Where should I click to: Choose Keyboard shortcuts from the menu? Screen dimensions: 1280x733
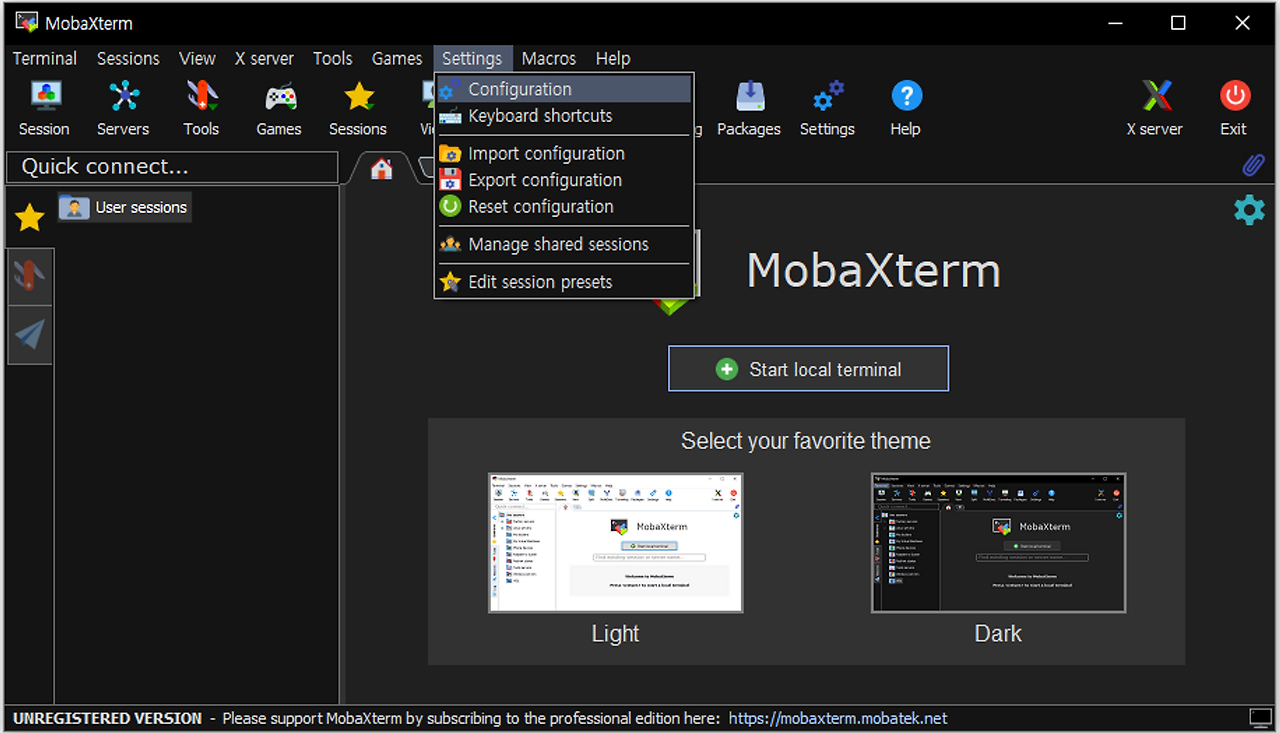click(564, 116)
